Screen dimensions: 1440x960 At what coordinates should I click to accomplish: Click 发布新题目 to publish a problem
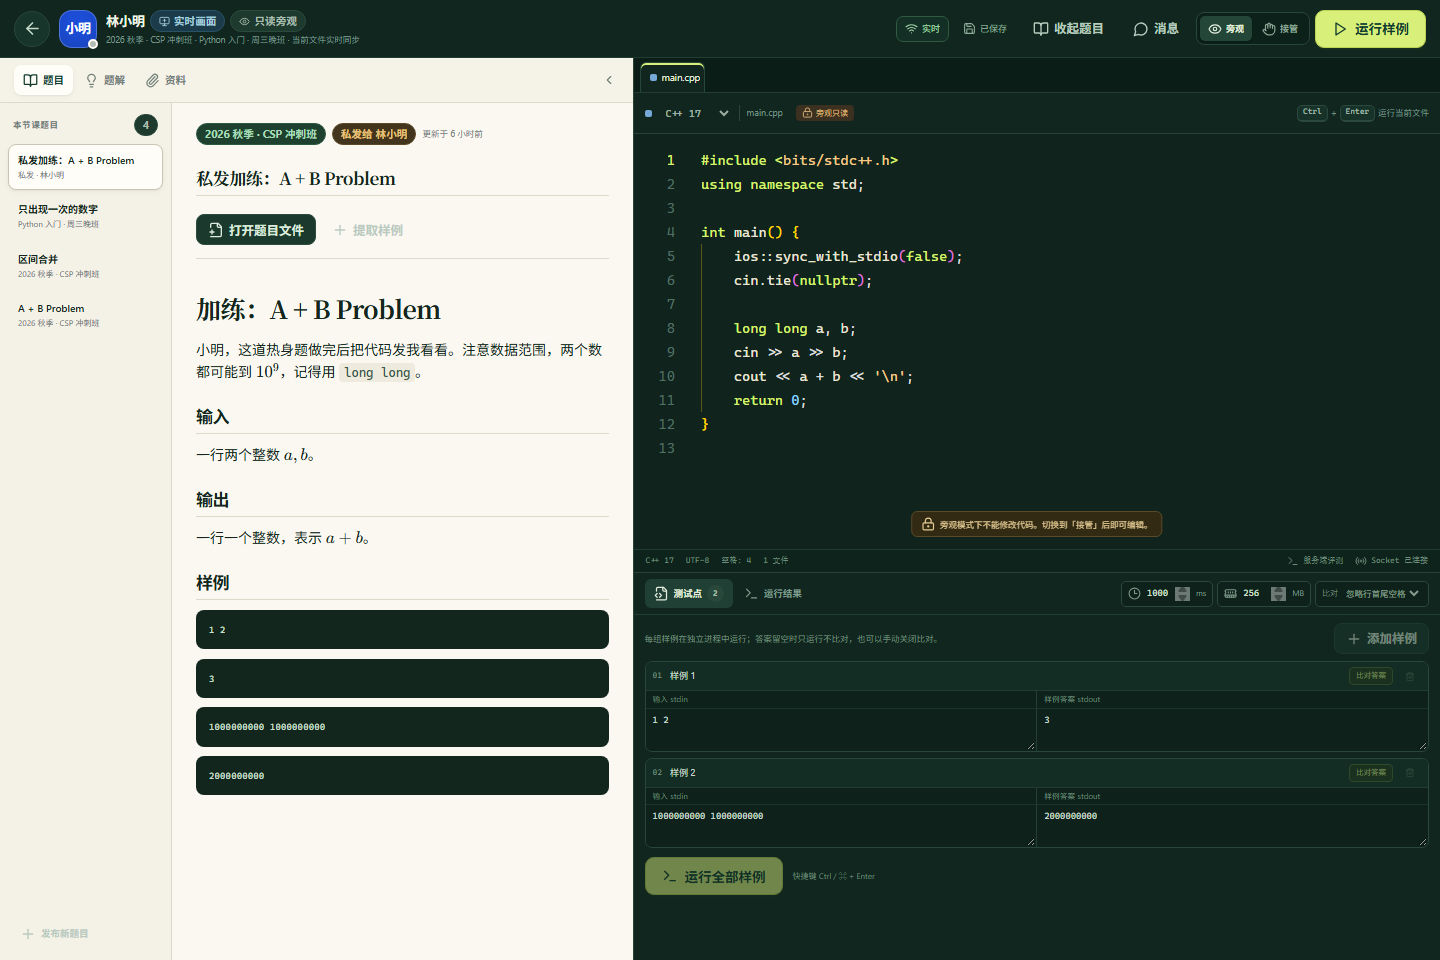[x=56, y=934]
